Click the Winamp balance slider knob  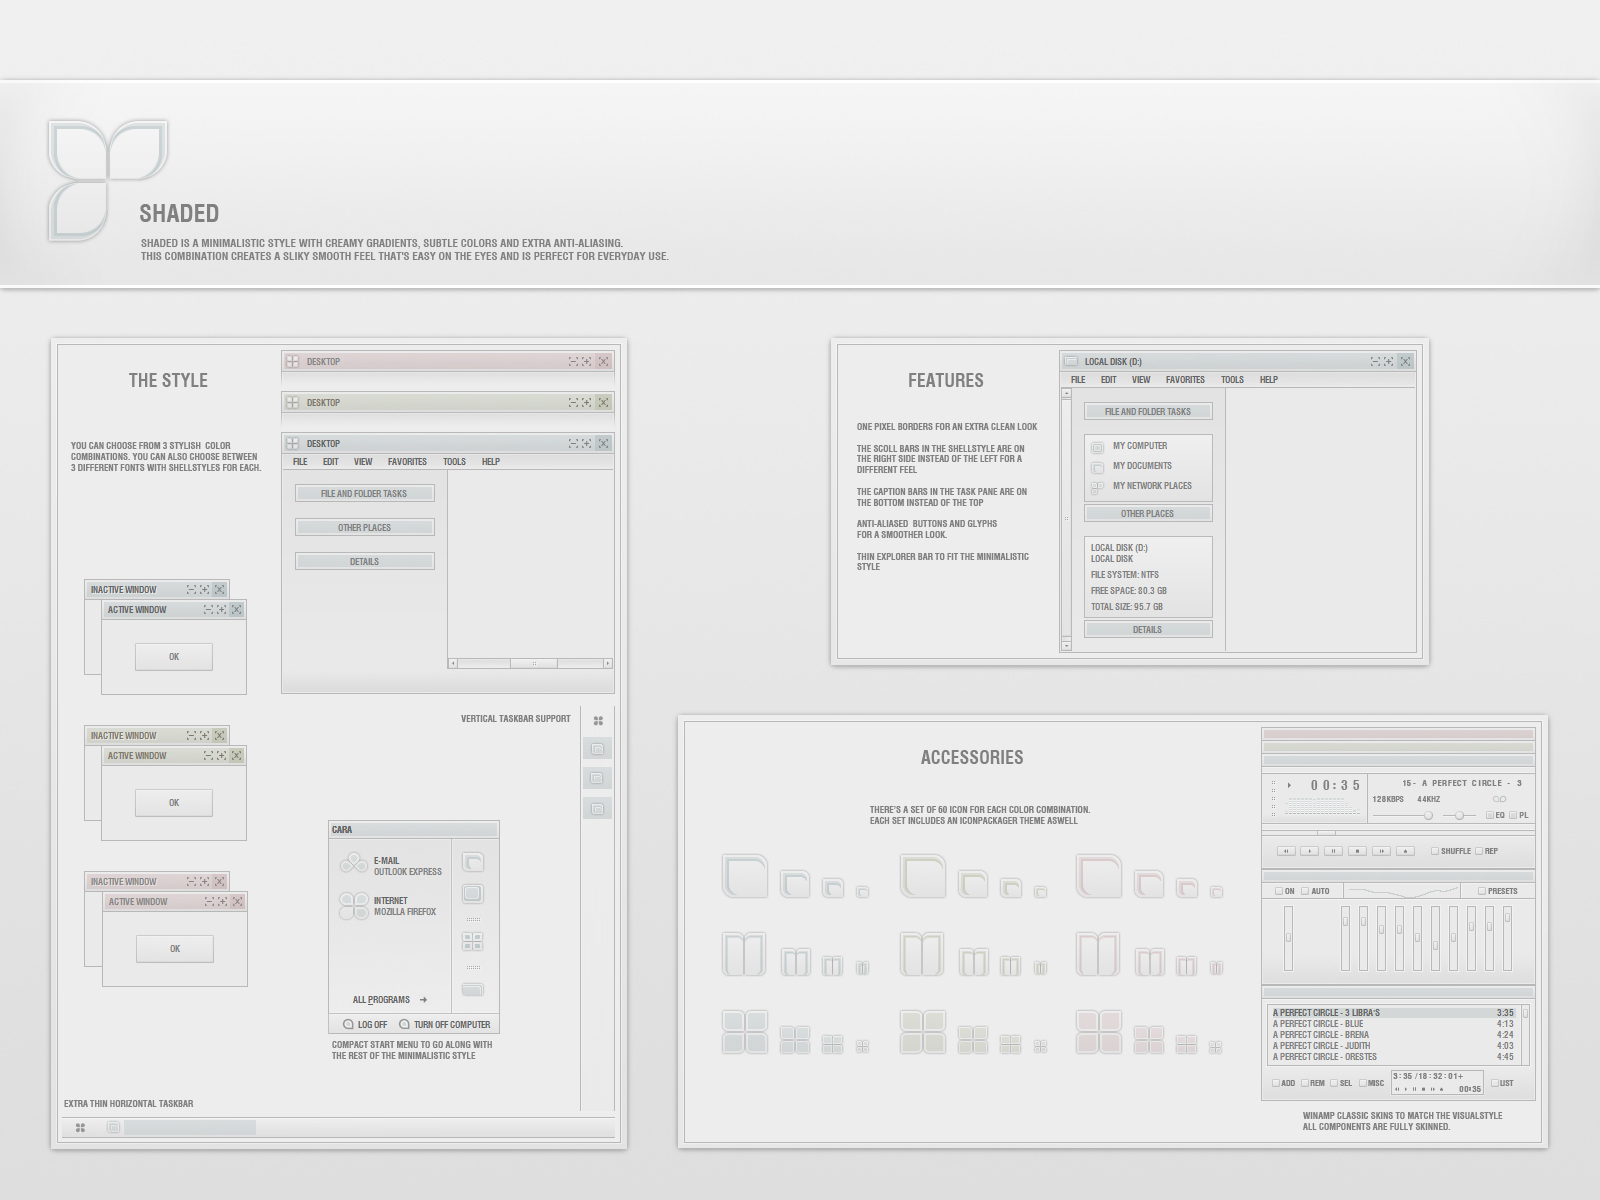coord(1459,815)
